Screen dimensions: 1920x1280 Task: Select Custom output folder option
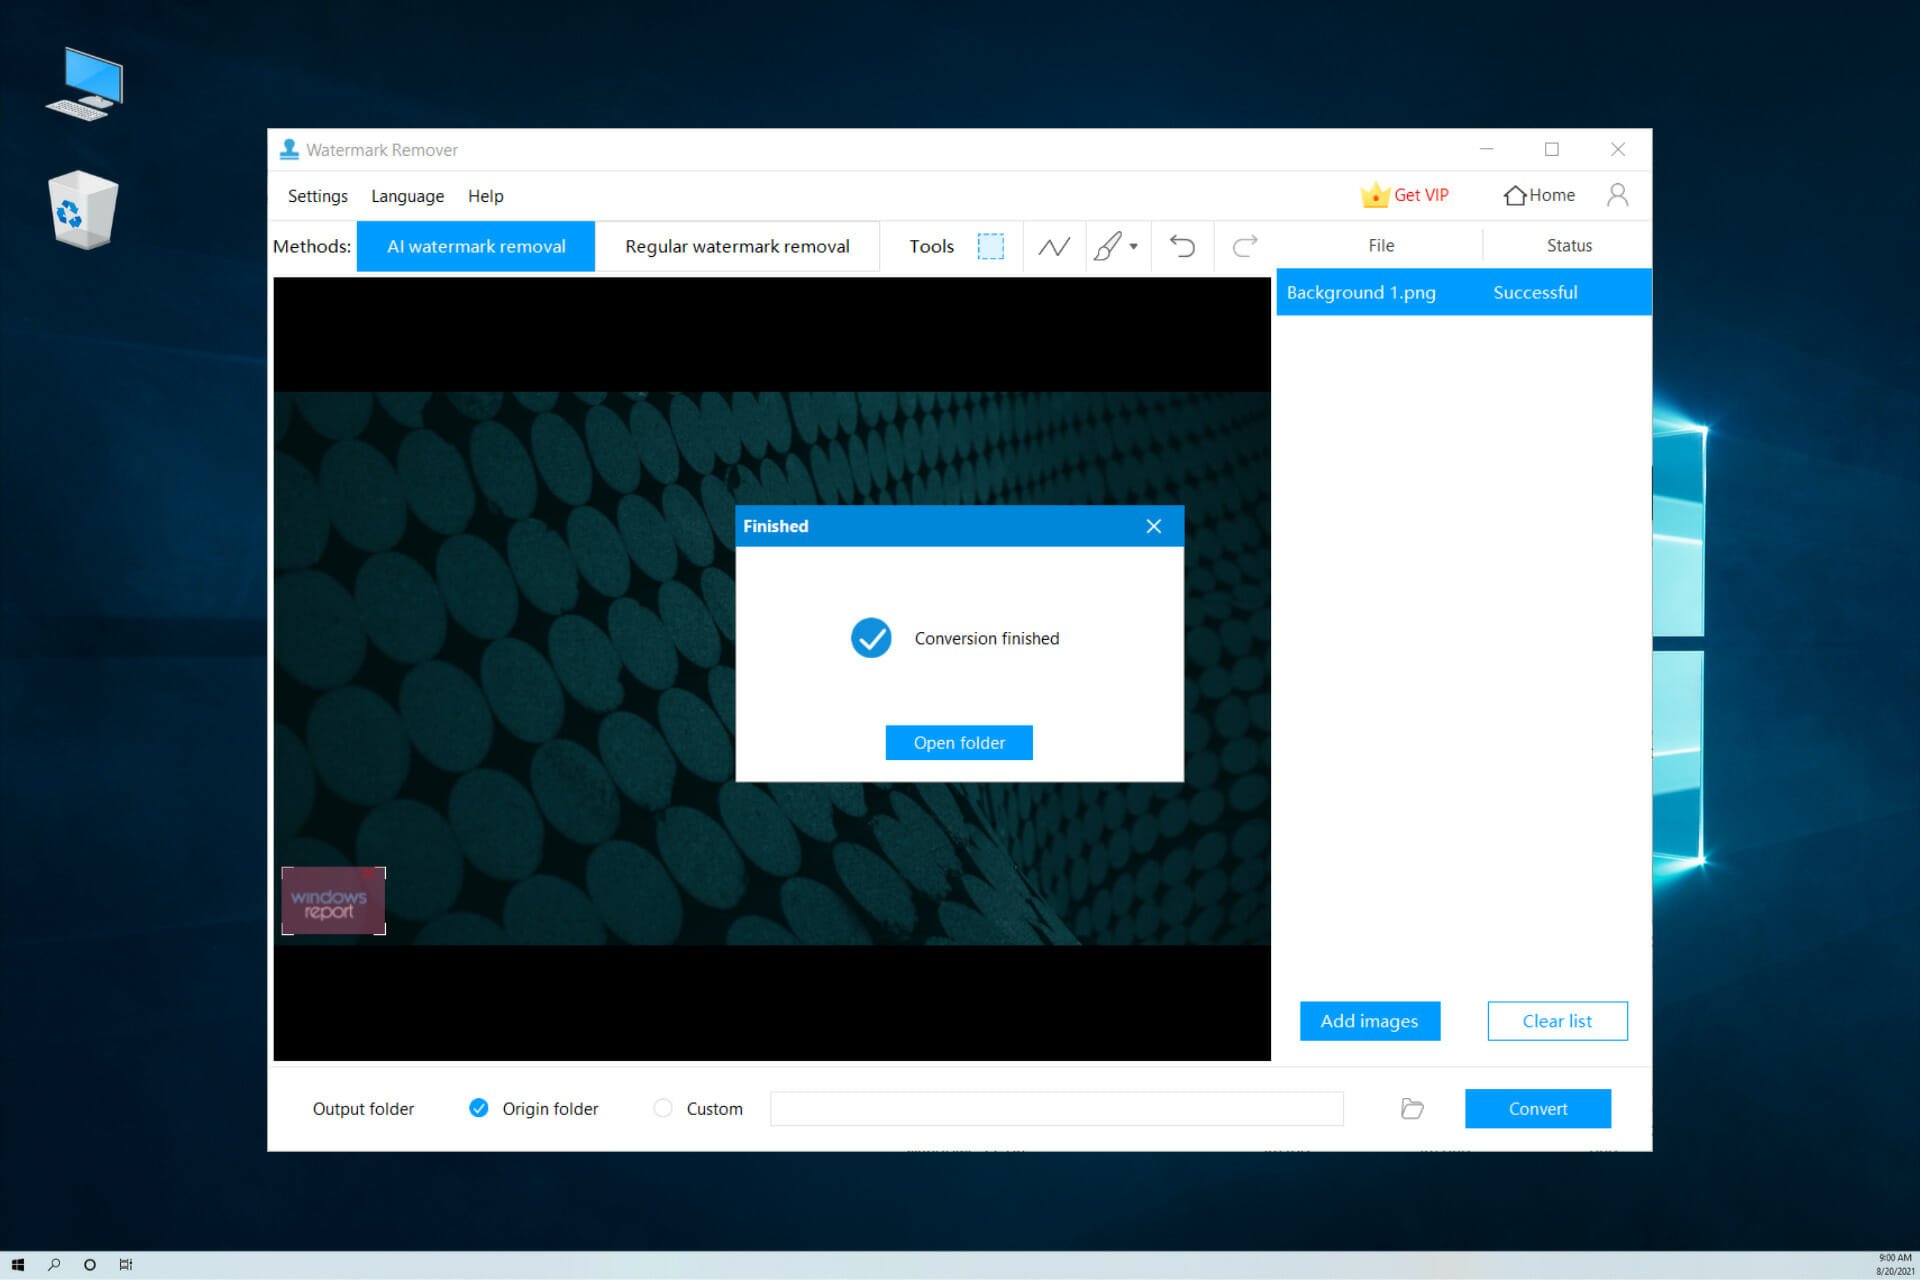662,1108
